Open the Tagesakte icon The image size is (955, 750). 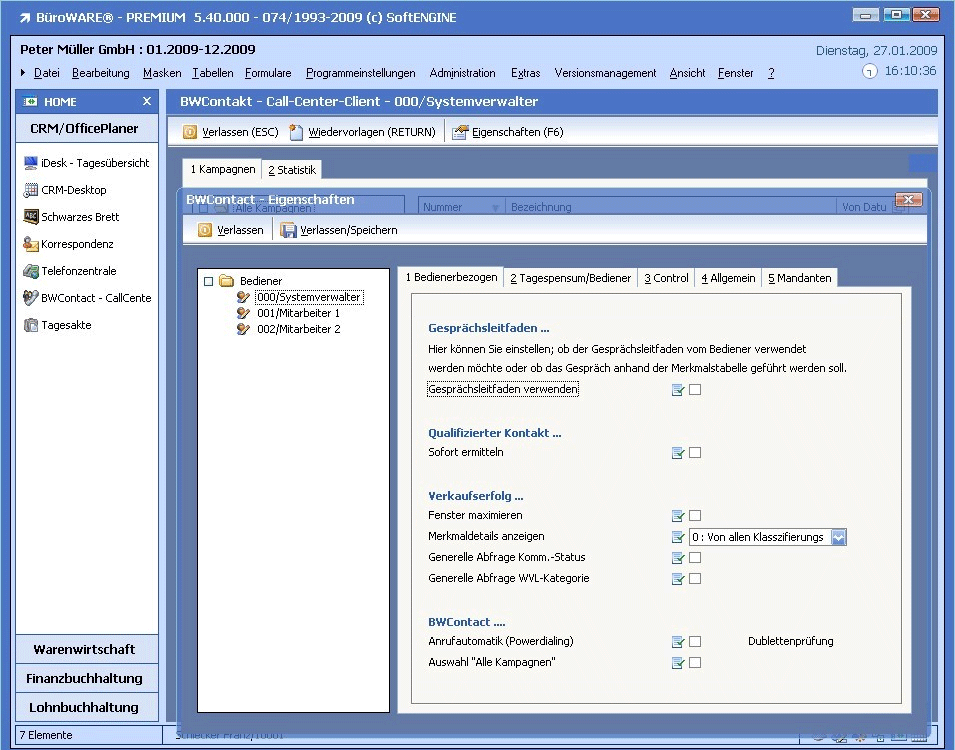[x=30, y=325]
